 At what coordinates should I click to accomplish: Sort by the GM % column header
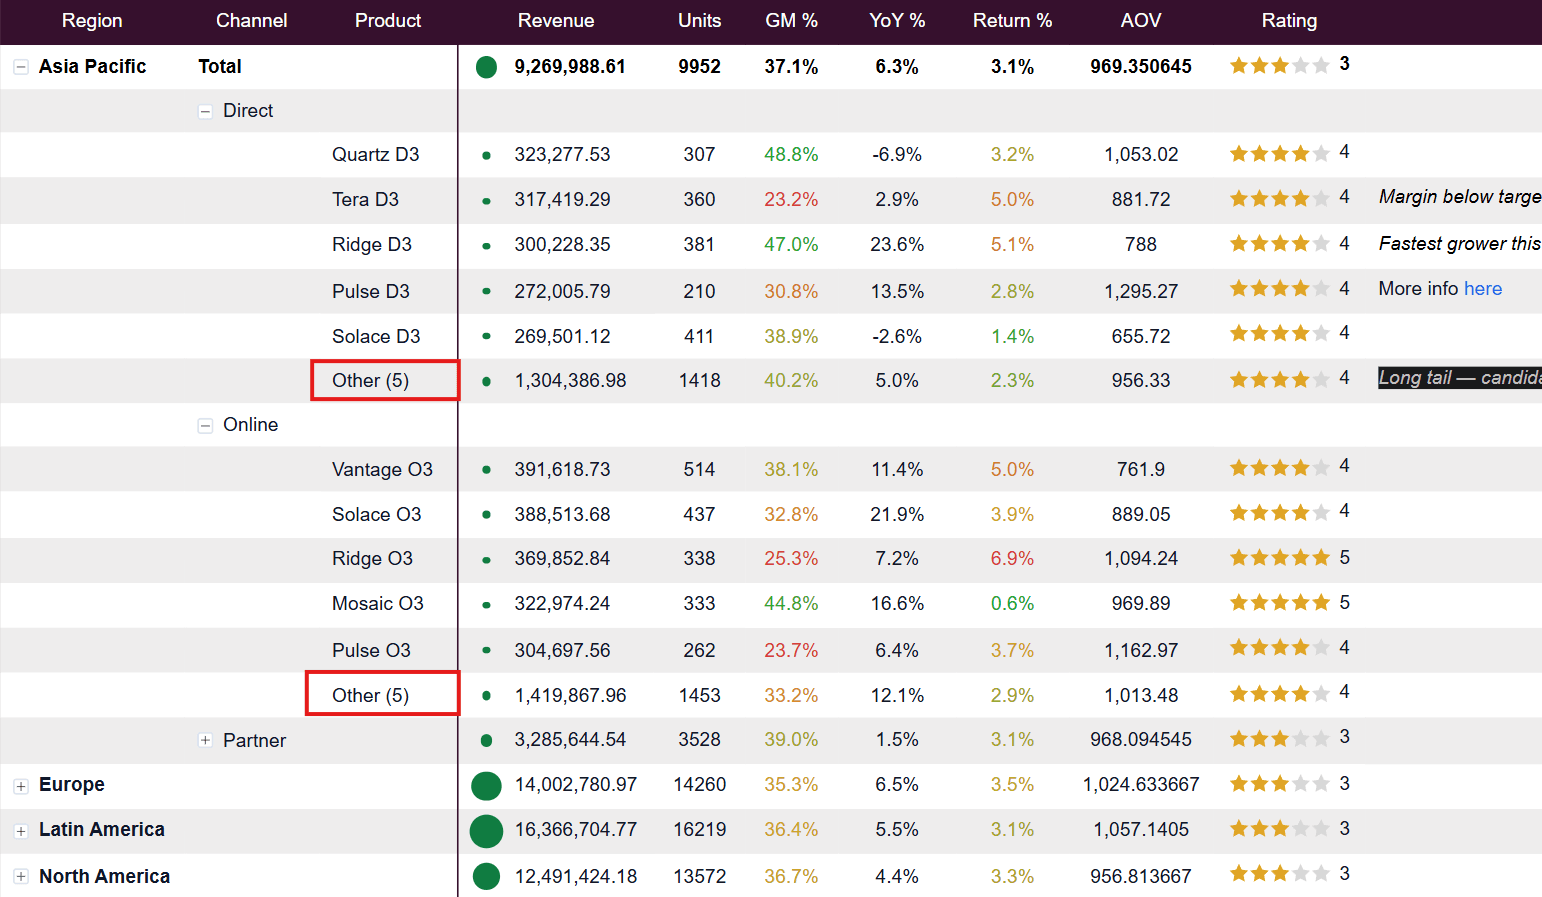(x=791, y=21)
